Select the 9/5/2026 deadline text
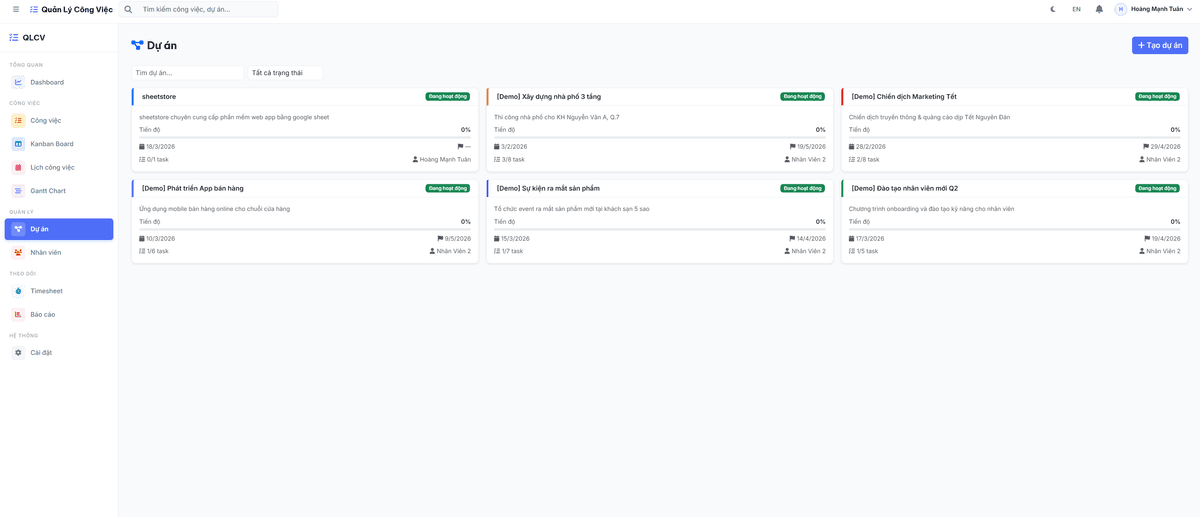Viewport: 1200px width, 517px height. (x=458, y=238)
